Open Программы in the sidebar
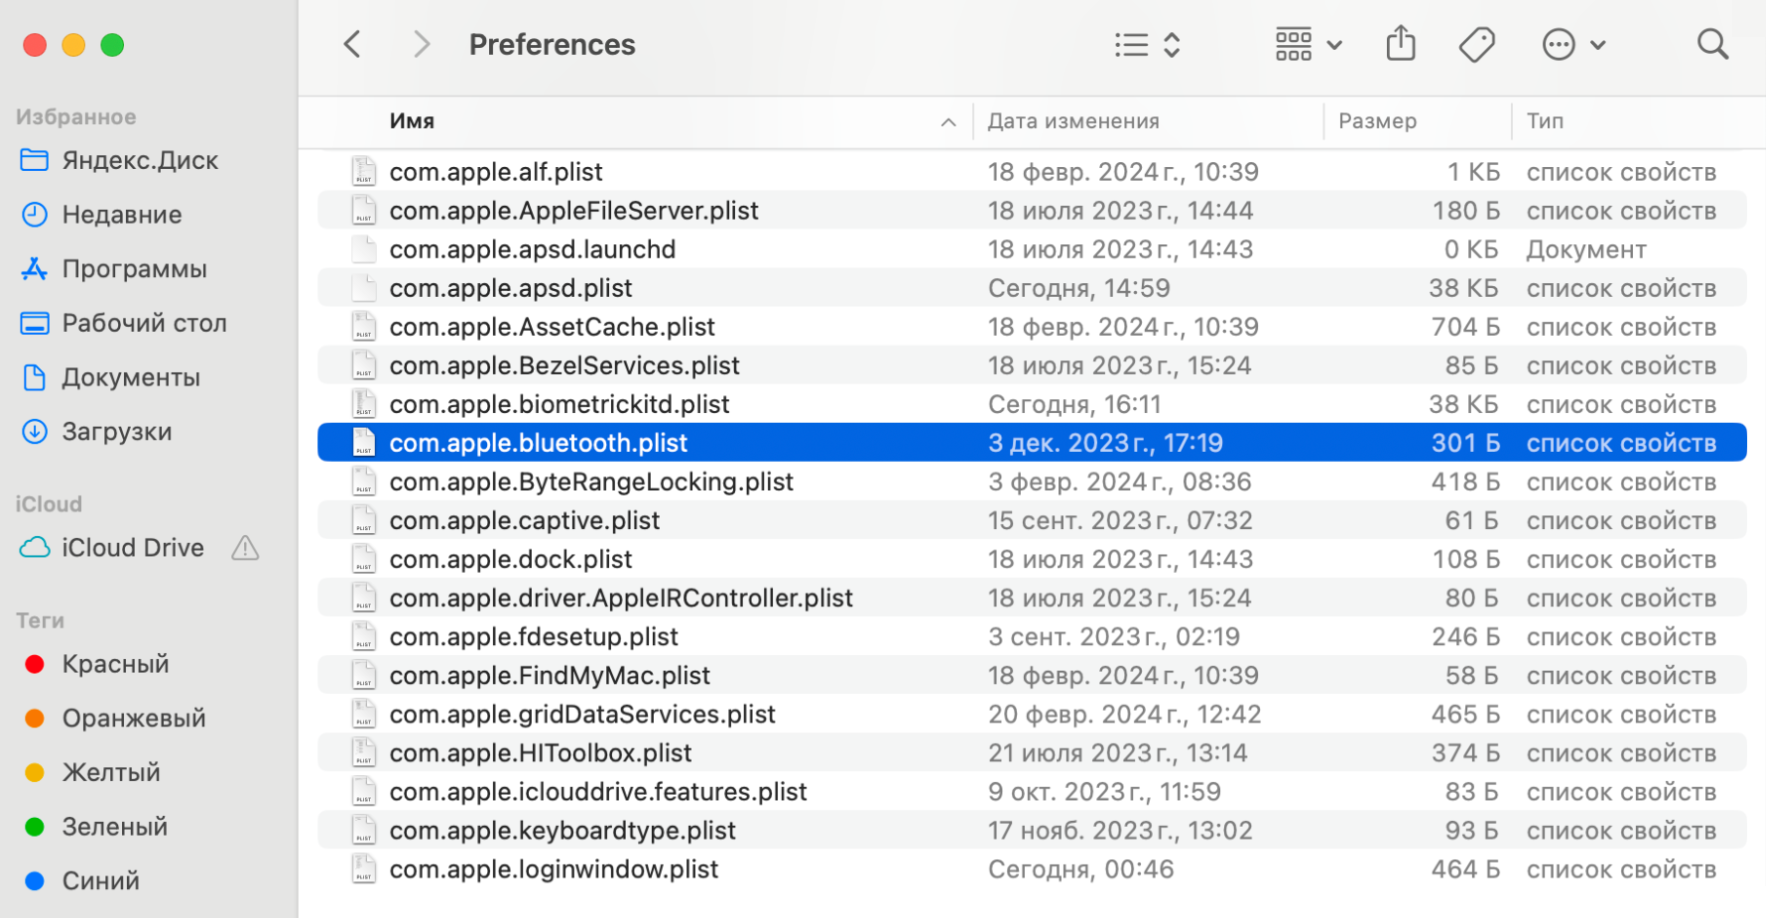1766x918 pixels. (x=134, y=268)
